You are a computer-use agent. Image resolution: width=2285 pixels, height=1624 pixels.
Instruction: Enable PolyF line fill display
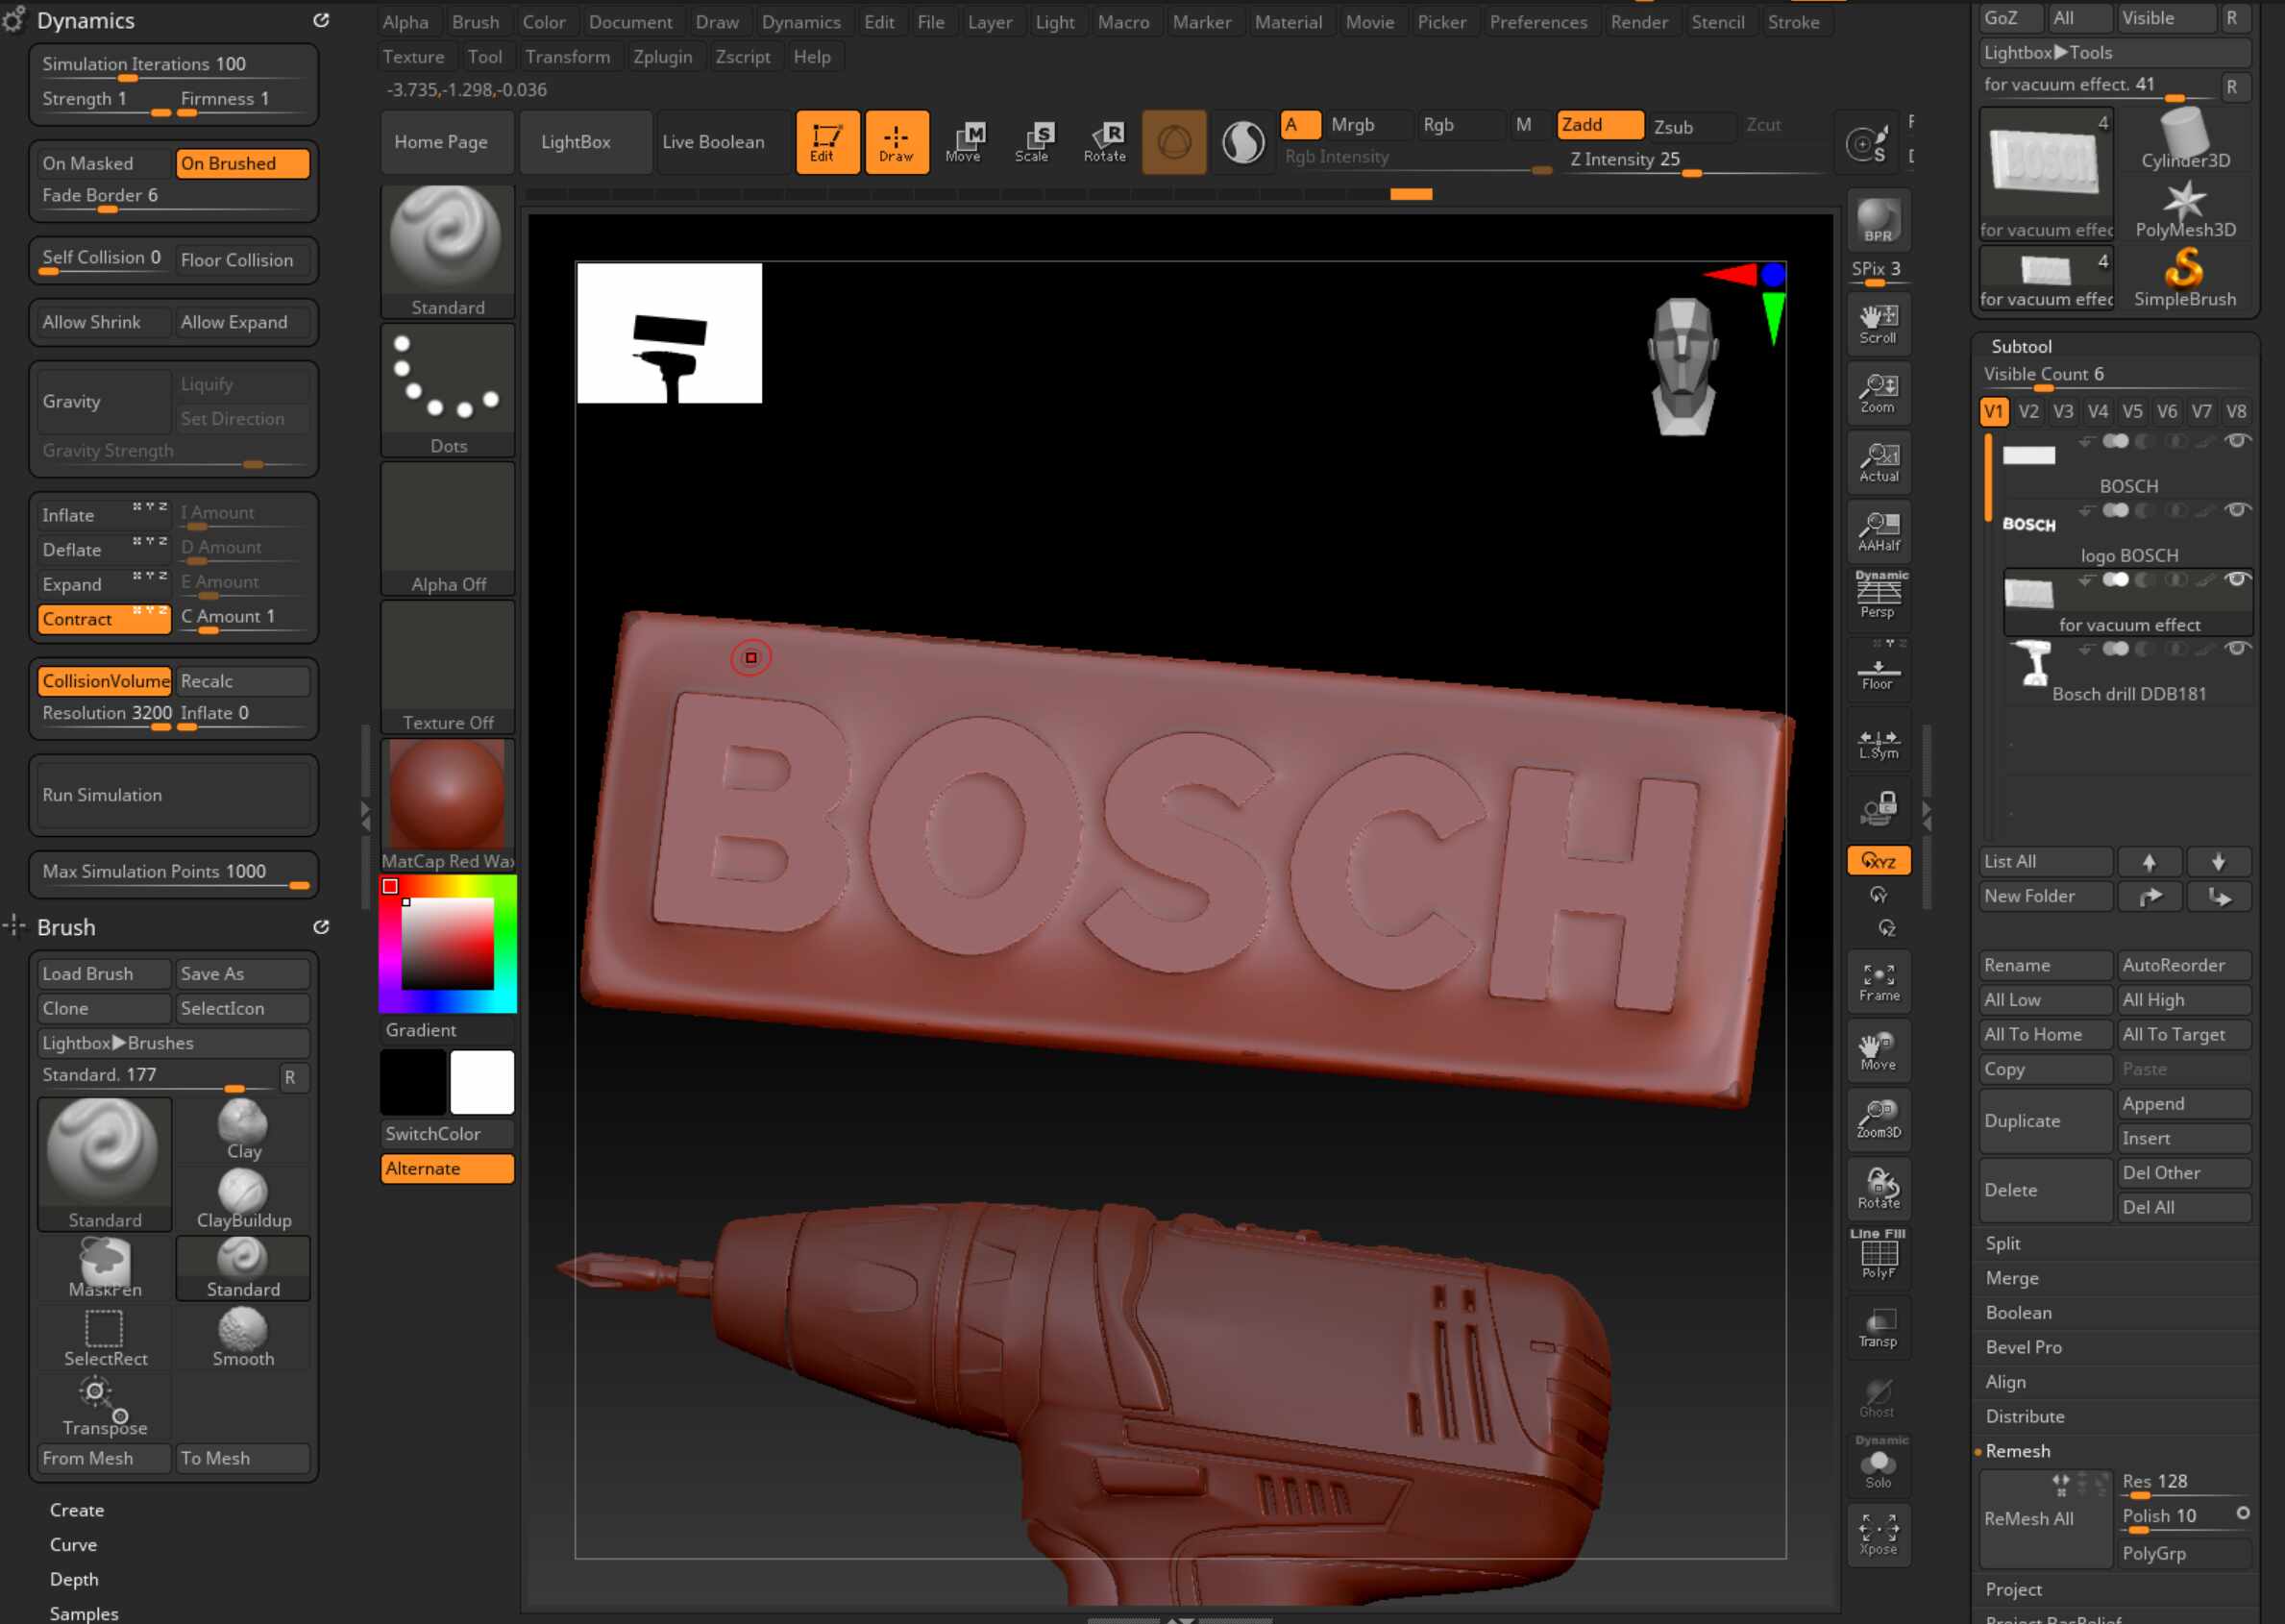[x=1877, y=1256]
